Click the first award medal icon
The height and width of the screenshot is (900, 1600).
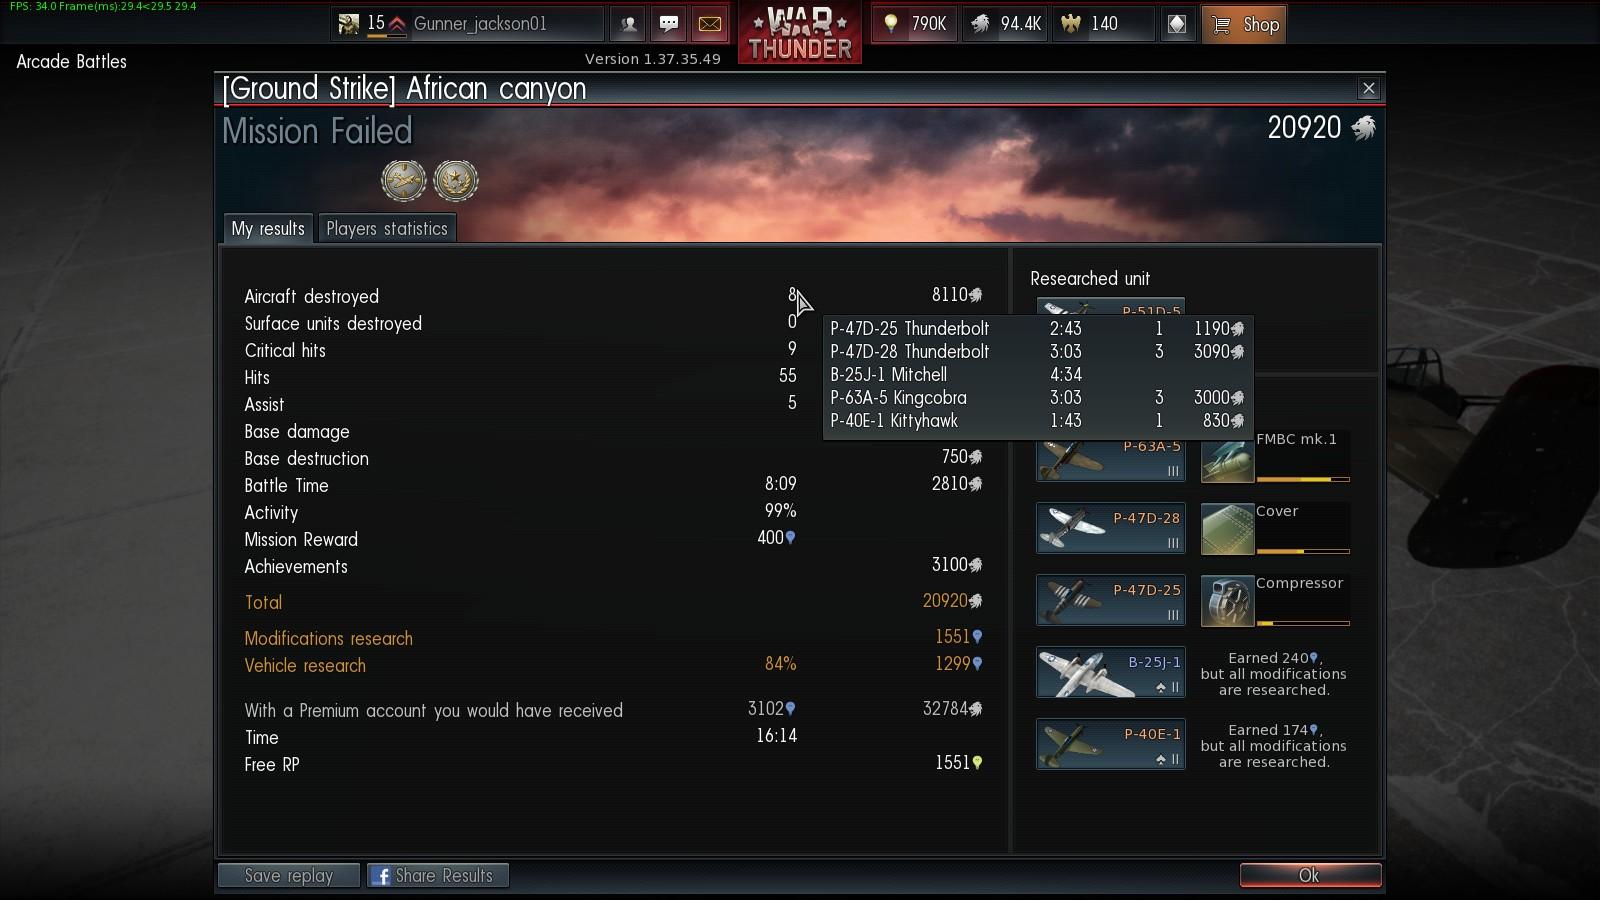[403, 181]
